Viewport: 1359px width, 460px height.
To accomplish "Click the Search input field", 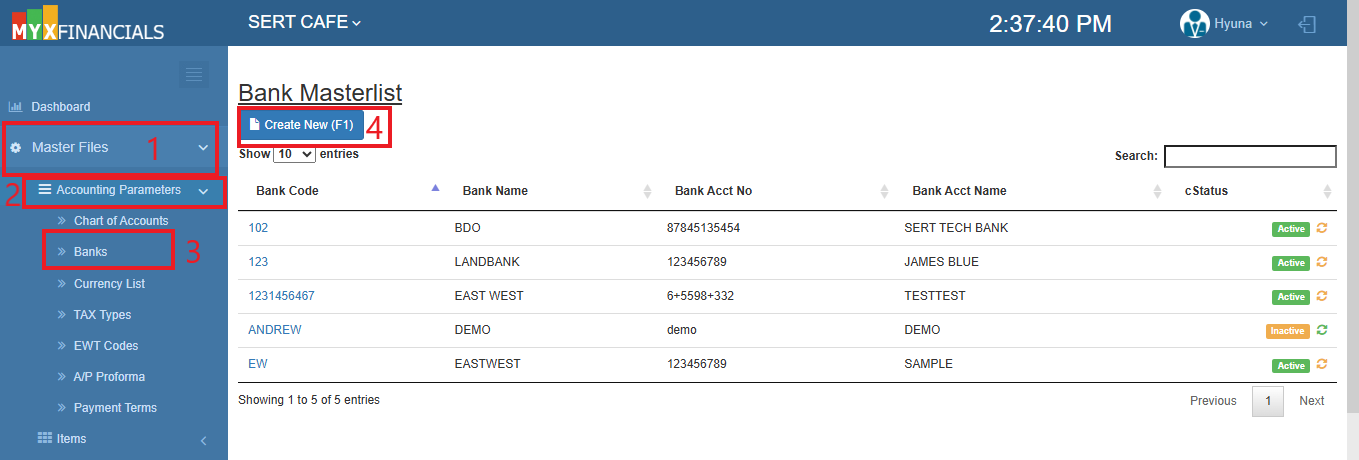I will pos(1249,156).
